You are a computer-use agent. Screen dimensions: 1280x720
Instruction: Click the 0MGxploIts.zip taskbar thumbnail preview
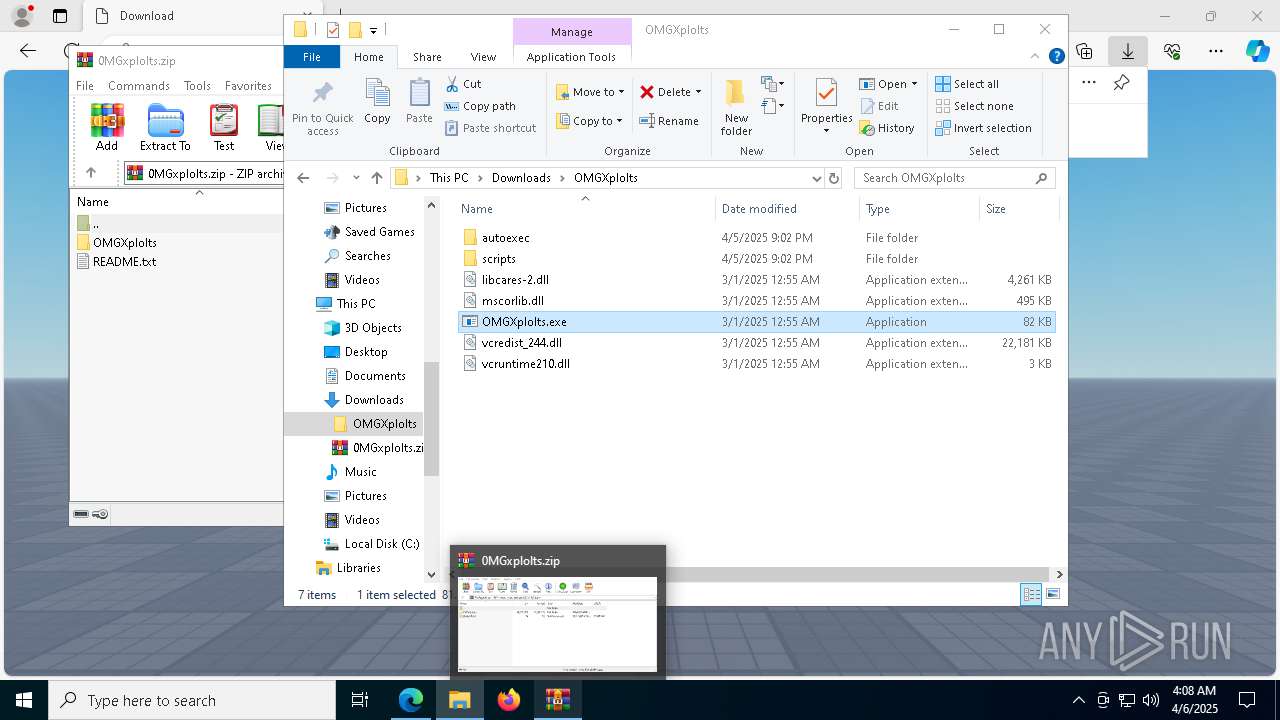tap(558, 613)
